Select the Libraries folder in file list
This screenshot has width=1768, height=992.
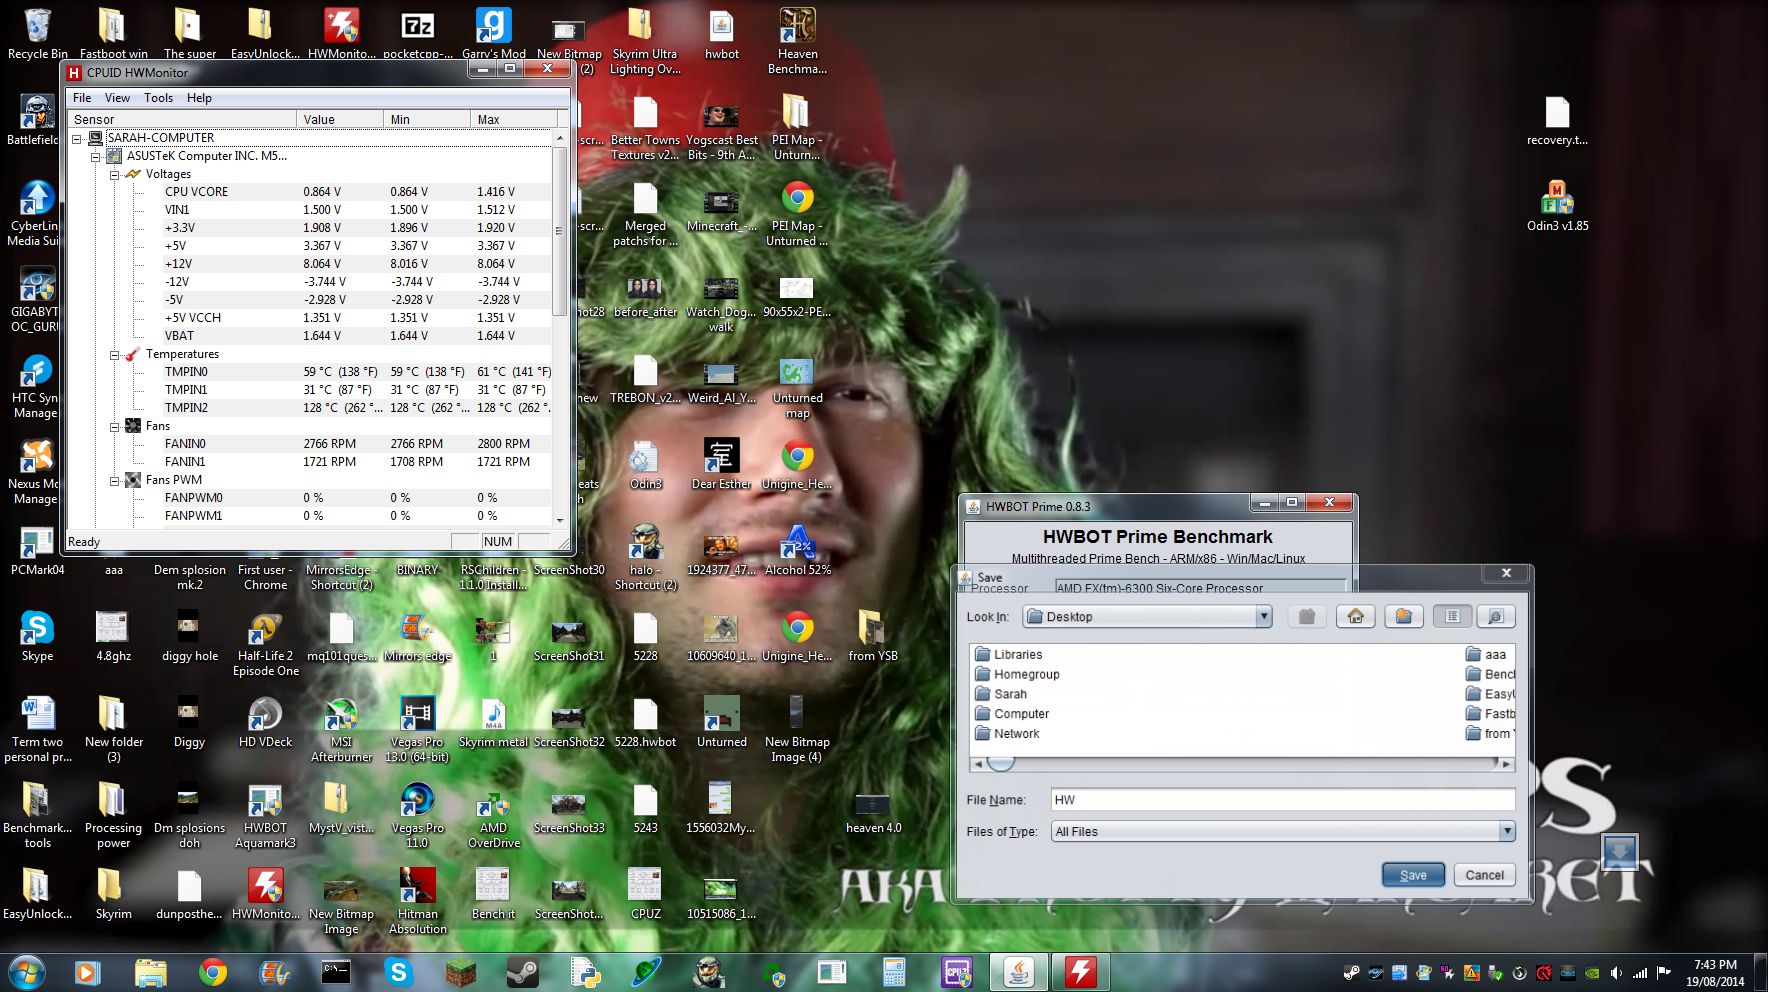(x=1009, y=654)
